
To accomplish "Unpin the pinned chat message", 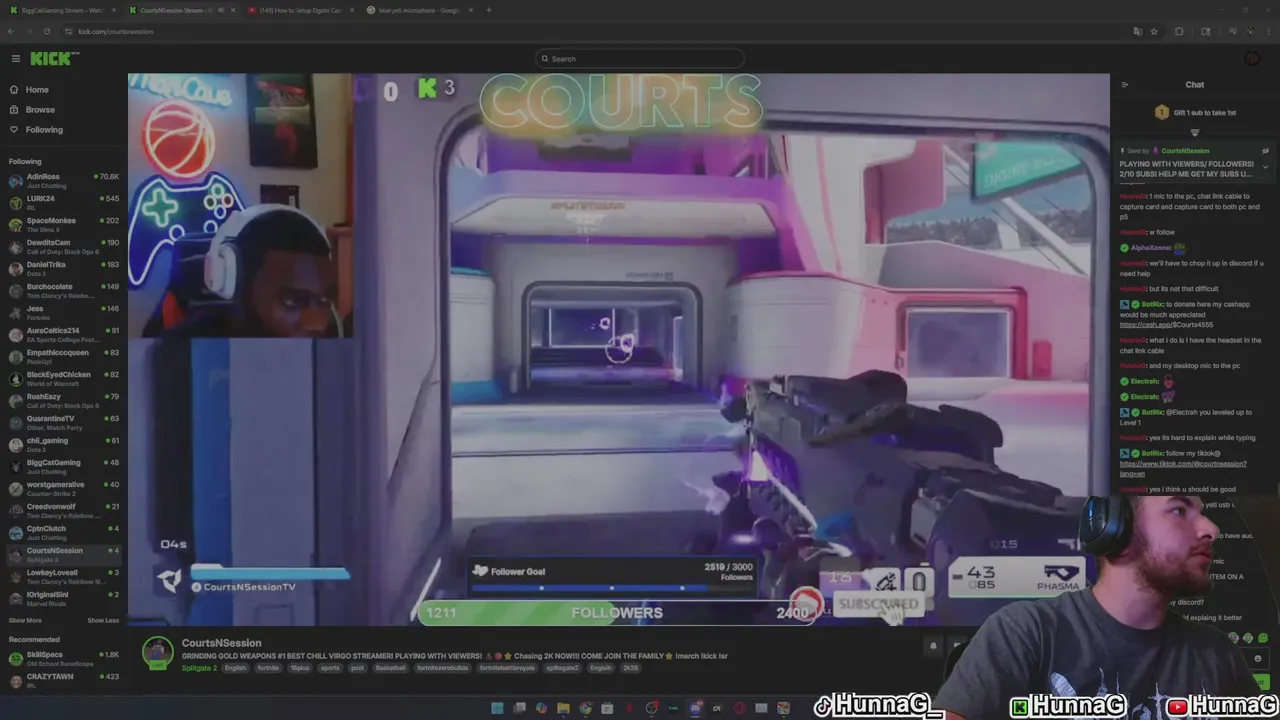I will (1265, 151).
